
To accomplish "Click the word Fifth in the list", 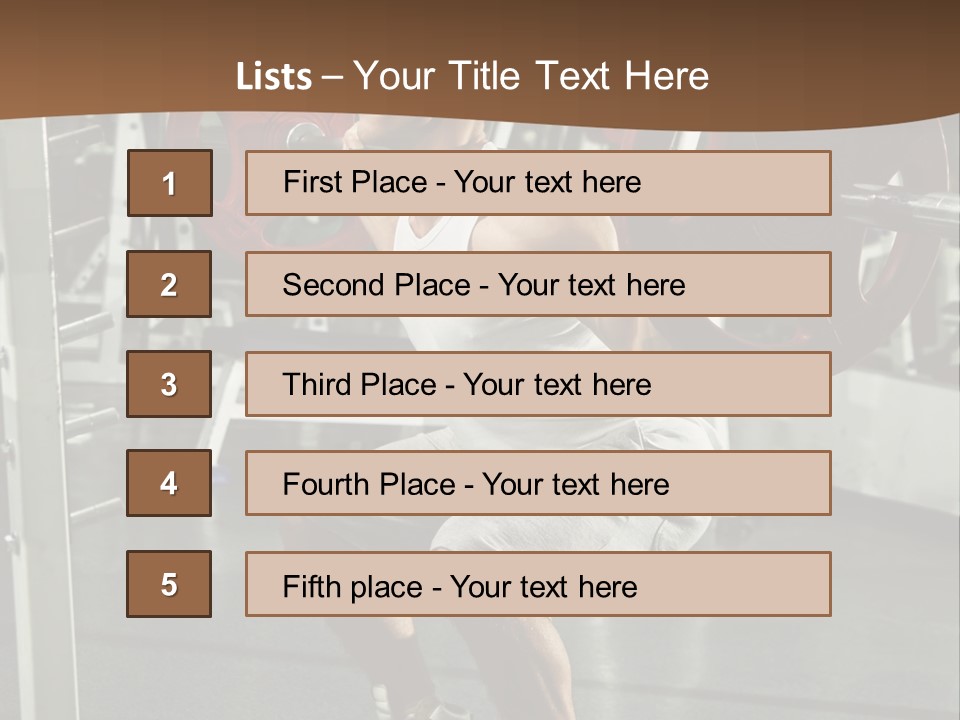I will click(312, 586).
